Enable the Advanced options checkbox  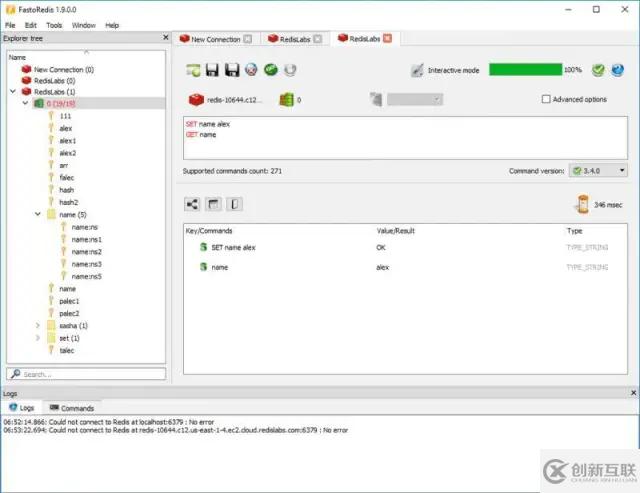[x=546, y=99]
